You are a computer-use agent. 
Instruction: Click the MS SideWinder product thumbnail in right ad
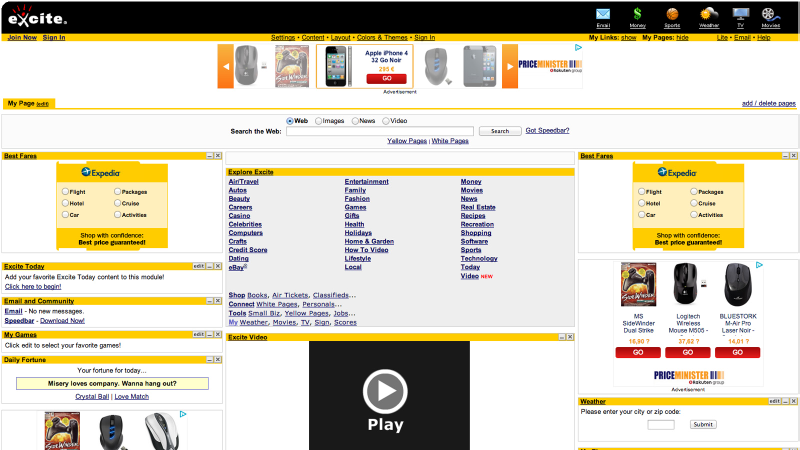(638, 284)
